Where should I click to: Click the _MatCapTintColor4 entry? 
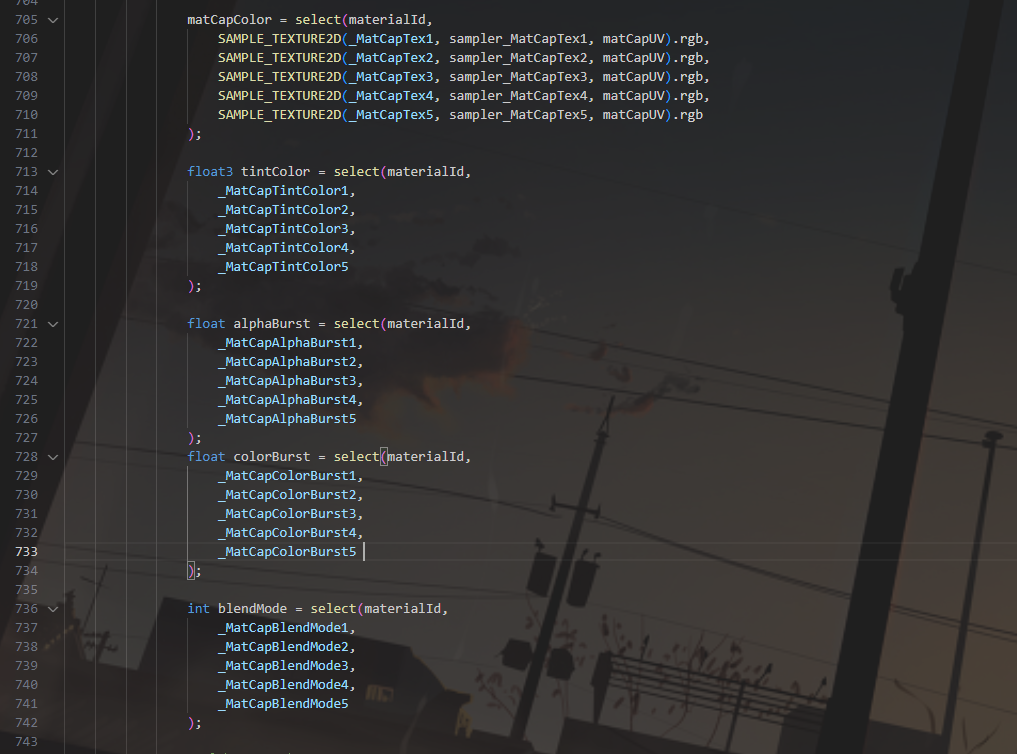(284, 248)
